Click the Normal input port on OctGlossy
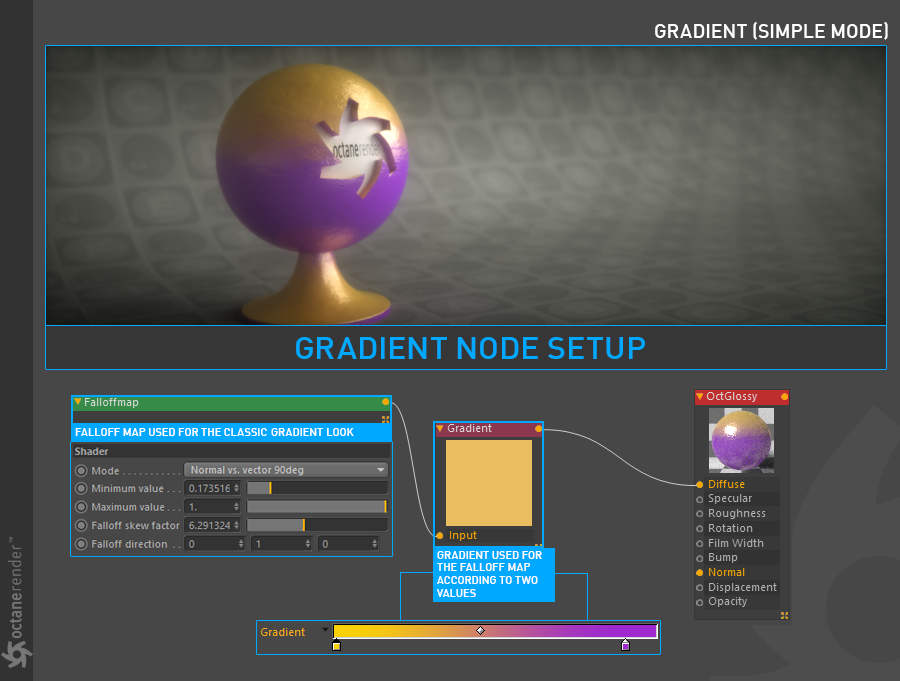The width and height of the screenshot is (900, 681). click(x=700, y=572)
